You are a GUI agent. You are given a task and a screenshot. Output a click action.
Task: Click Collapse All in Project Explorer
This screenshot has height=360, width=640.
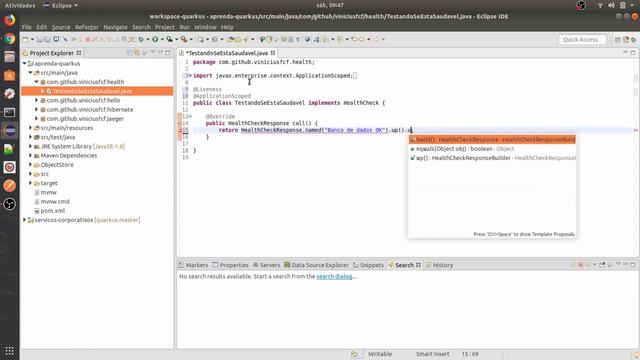pos(130,53)
